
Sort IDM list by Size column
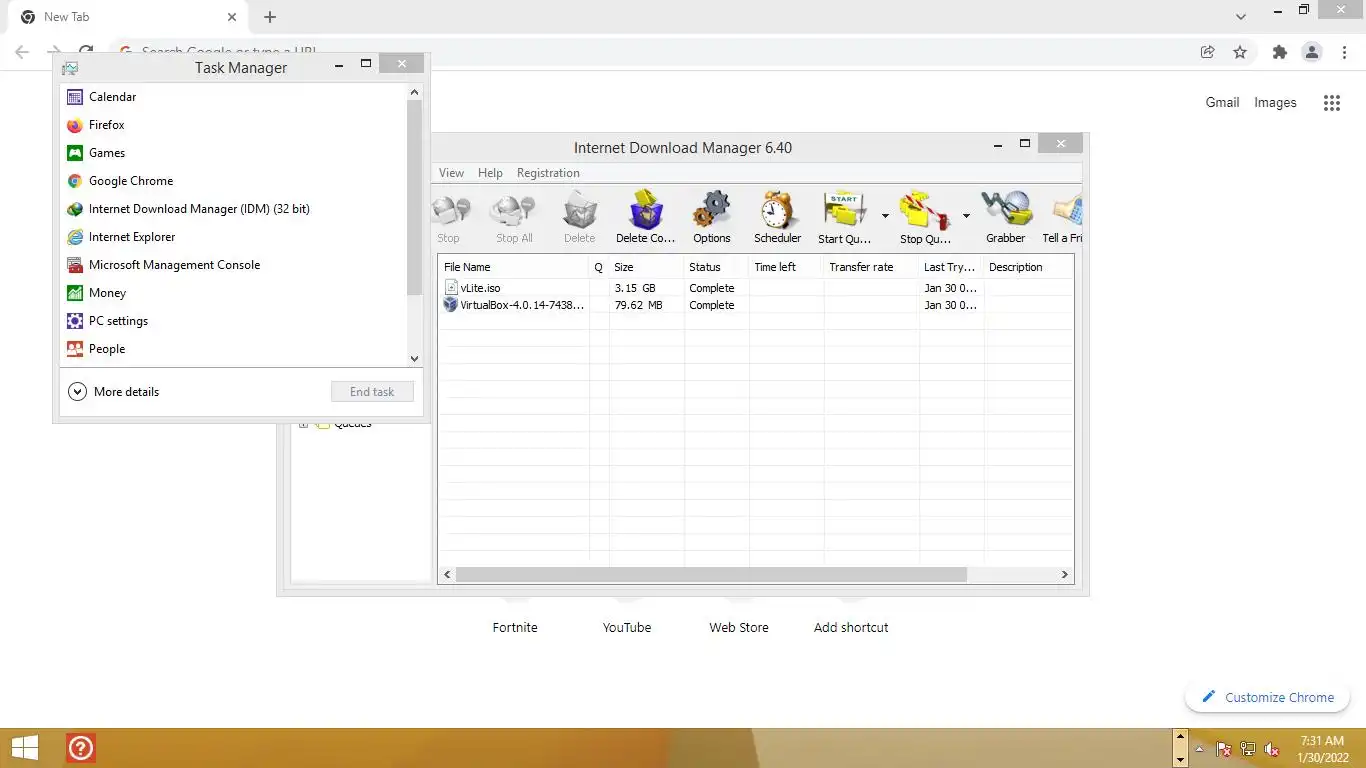[x=647, y=267]
